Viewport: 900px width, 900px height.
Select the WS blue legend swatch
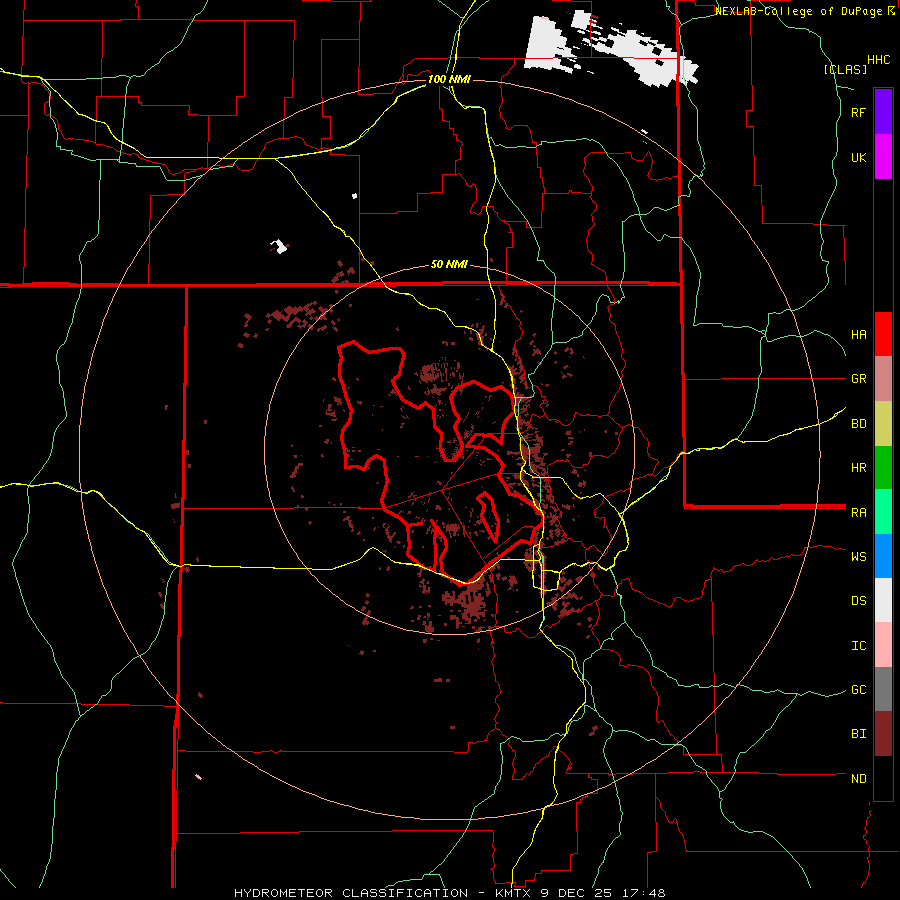tap(883, 556)
